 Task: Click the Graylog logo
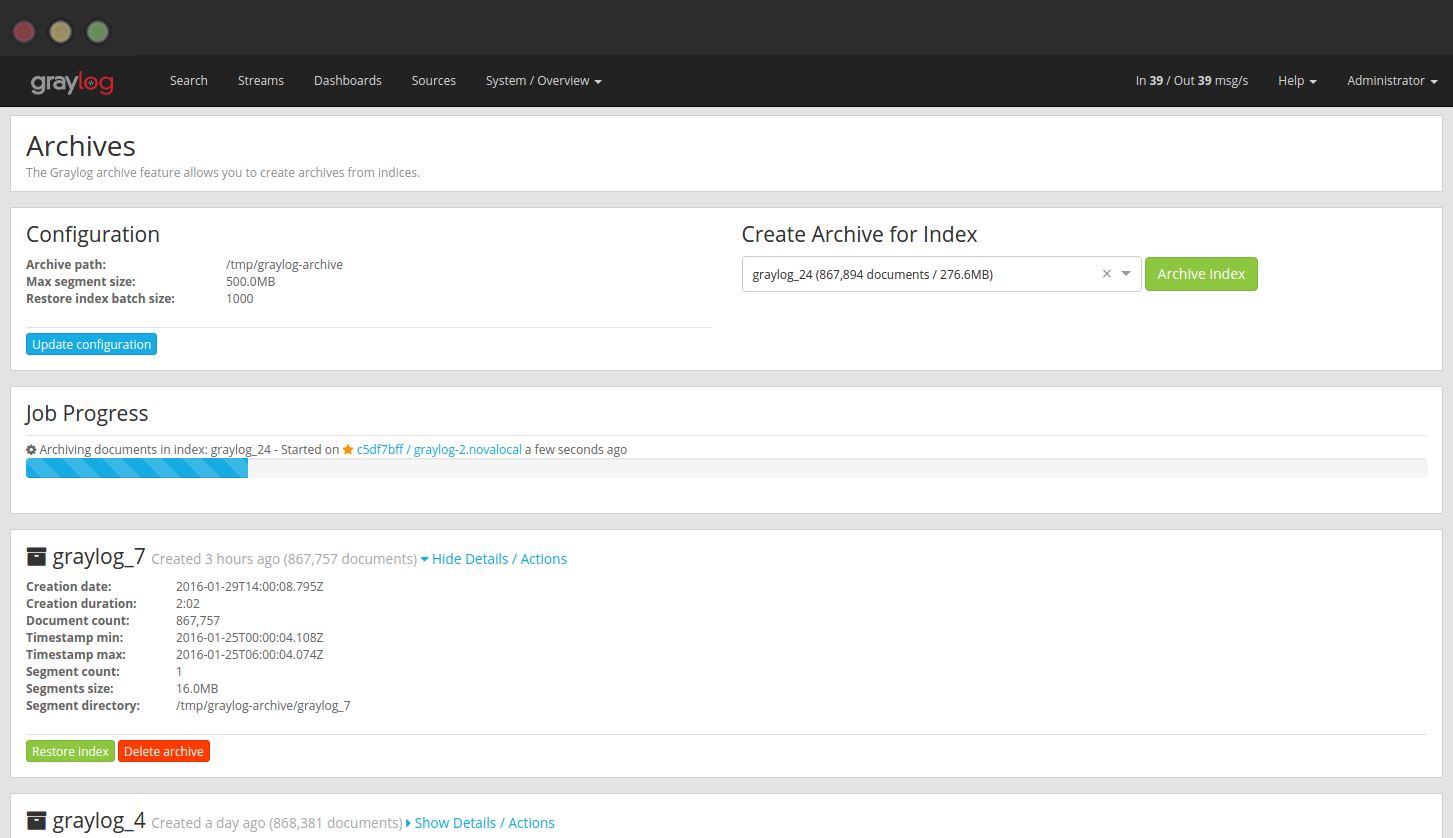72,82
